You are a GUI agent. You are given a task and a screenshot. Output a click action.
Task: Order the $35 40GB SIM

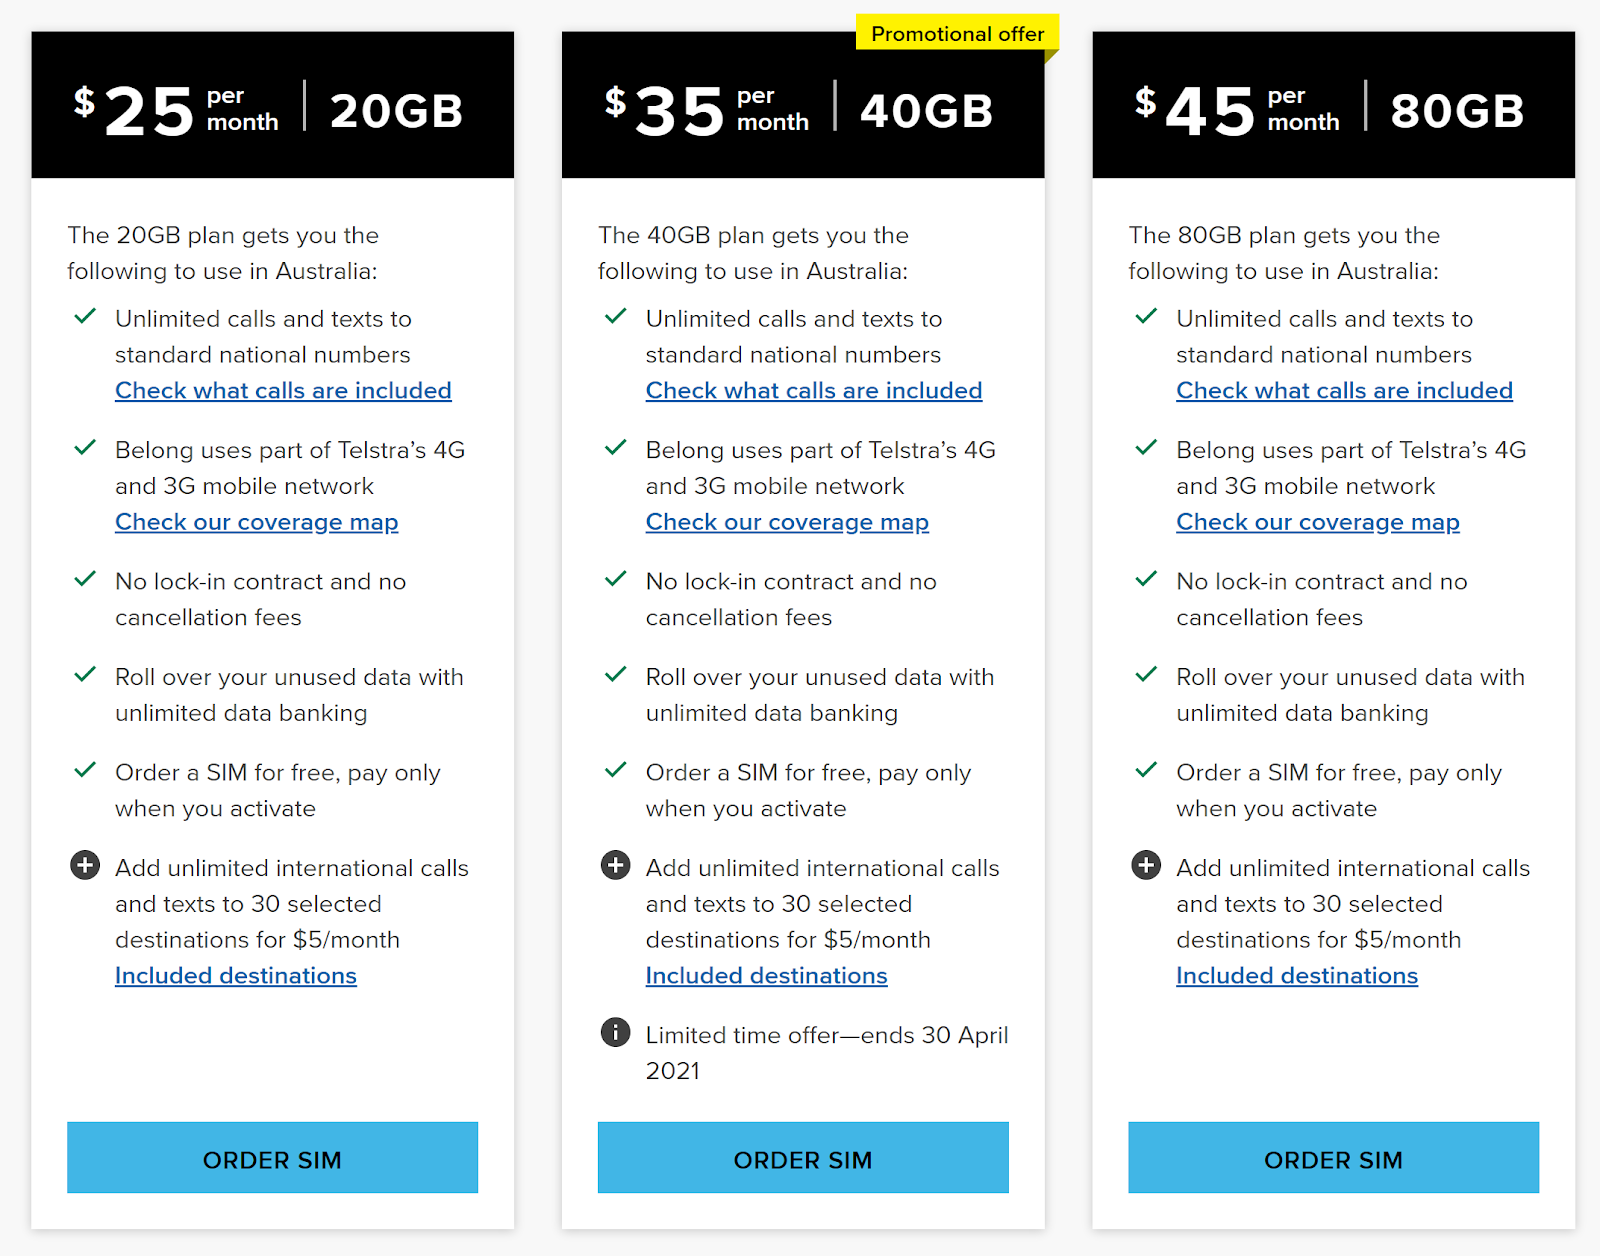tap(803, 1157)
